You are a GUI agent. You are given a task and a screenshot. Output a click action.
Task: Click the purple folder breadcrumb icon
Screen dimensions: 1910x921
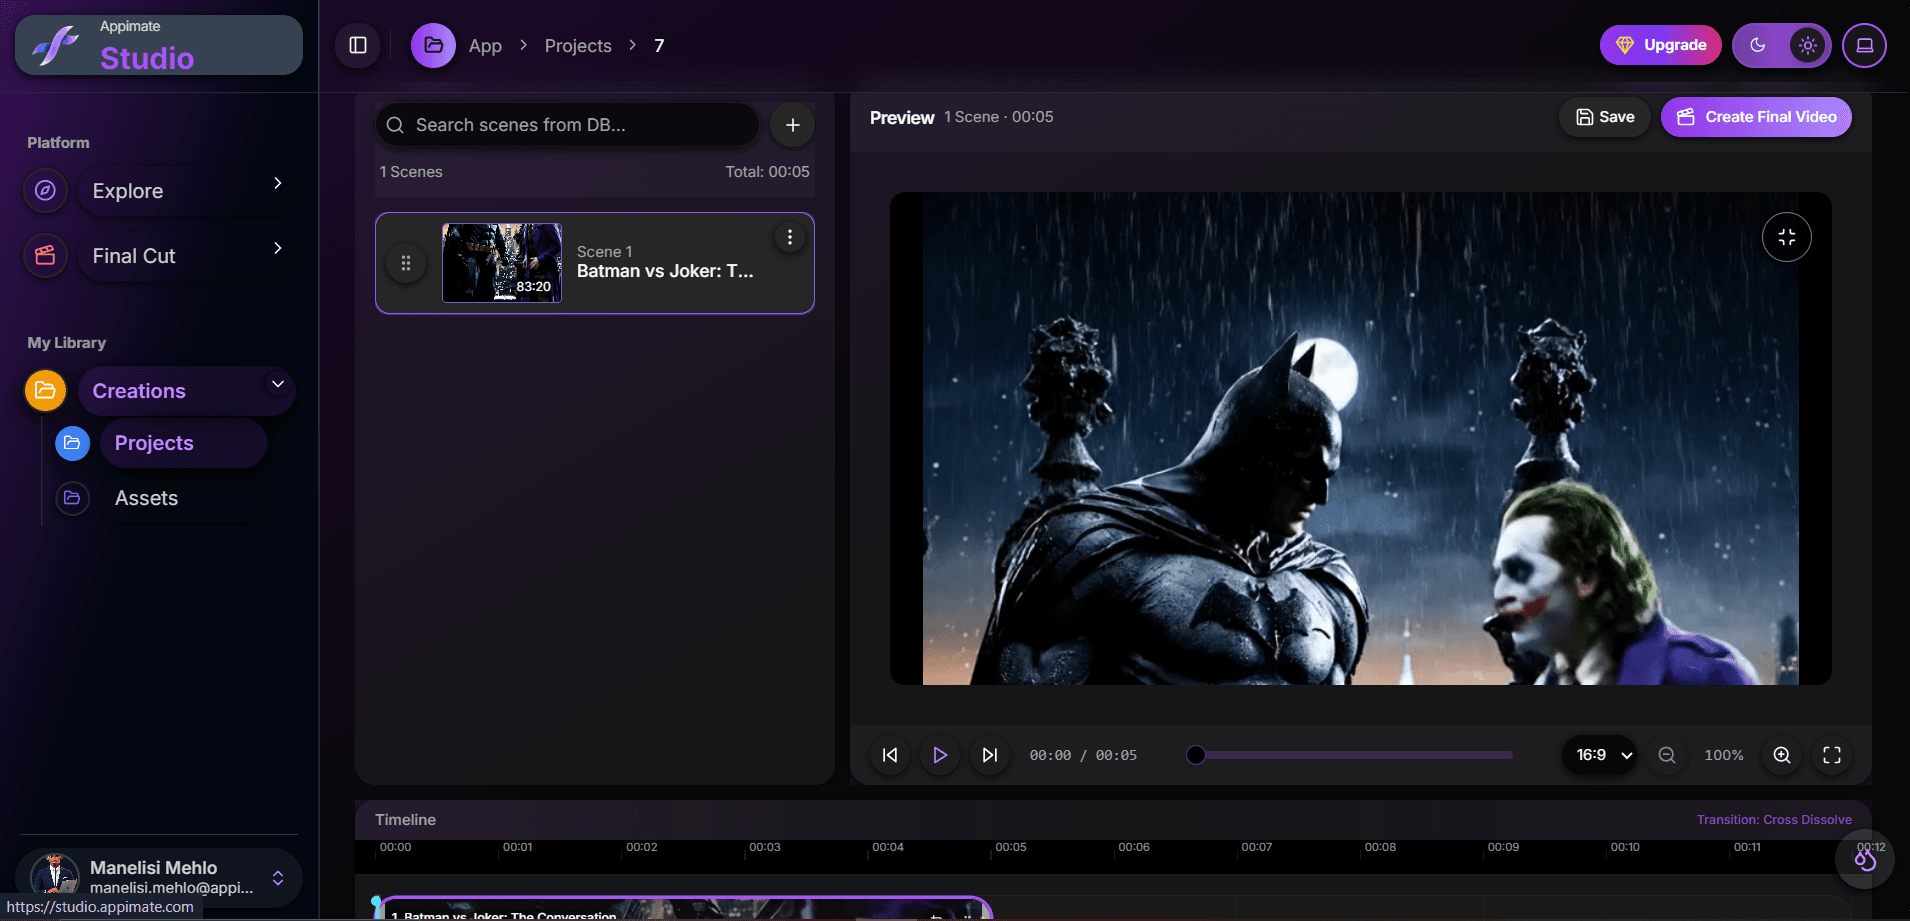[x=433, y=45]
